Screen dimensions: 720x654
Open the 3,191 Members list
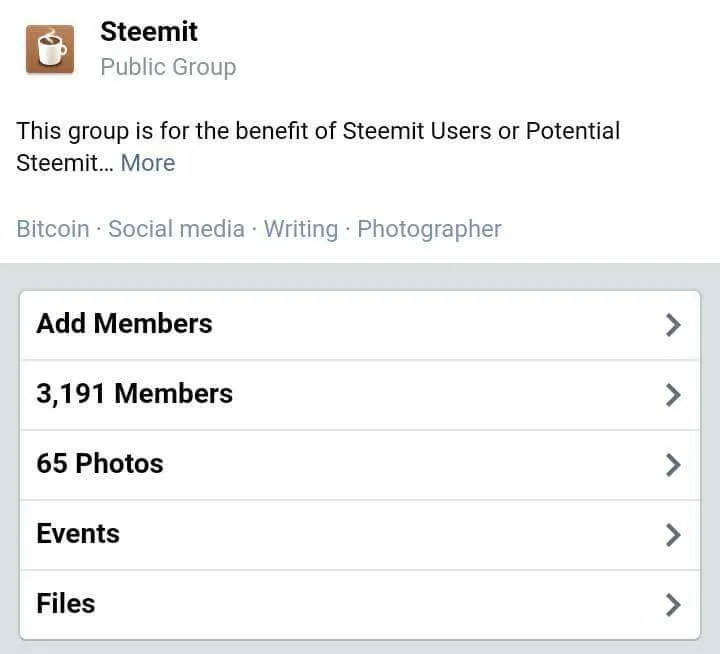[x=360, y=395]
